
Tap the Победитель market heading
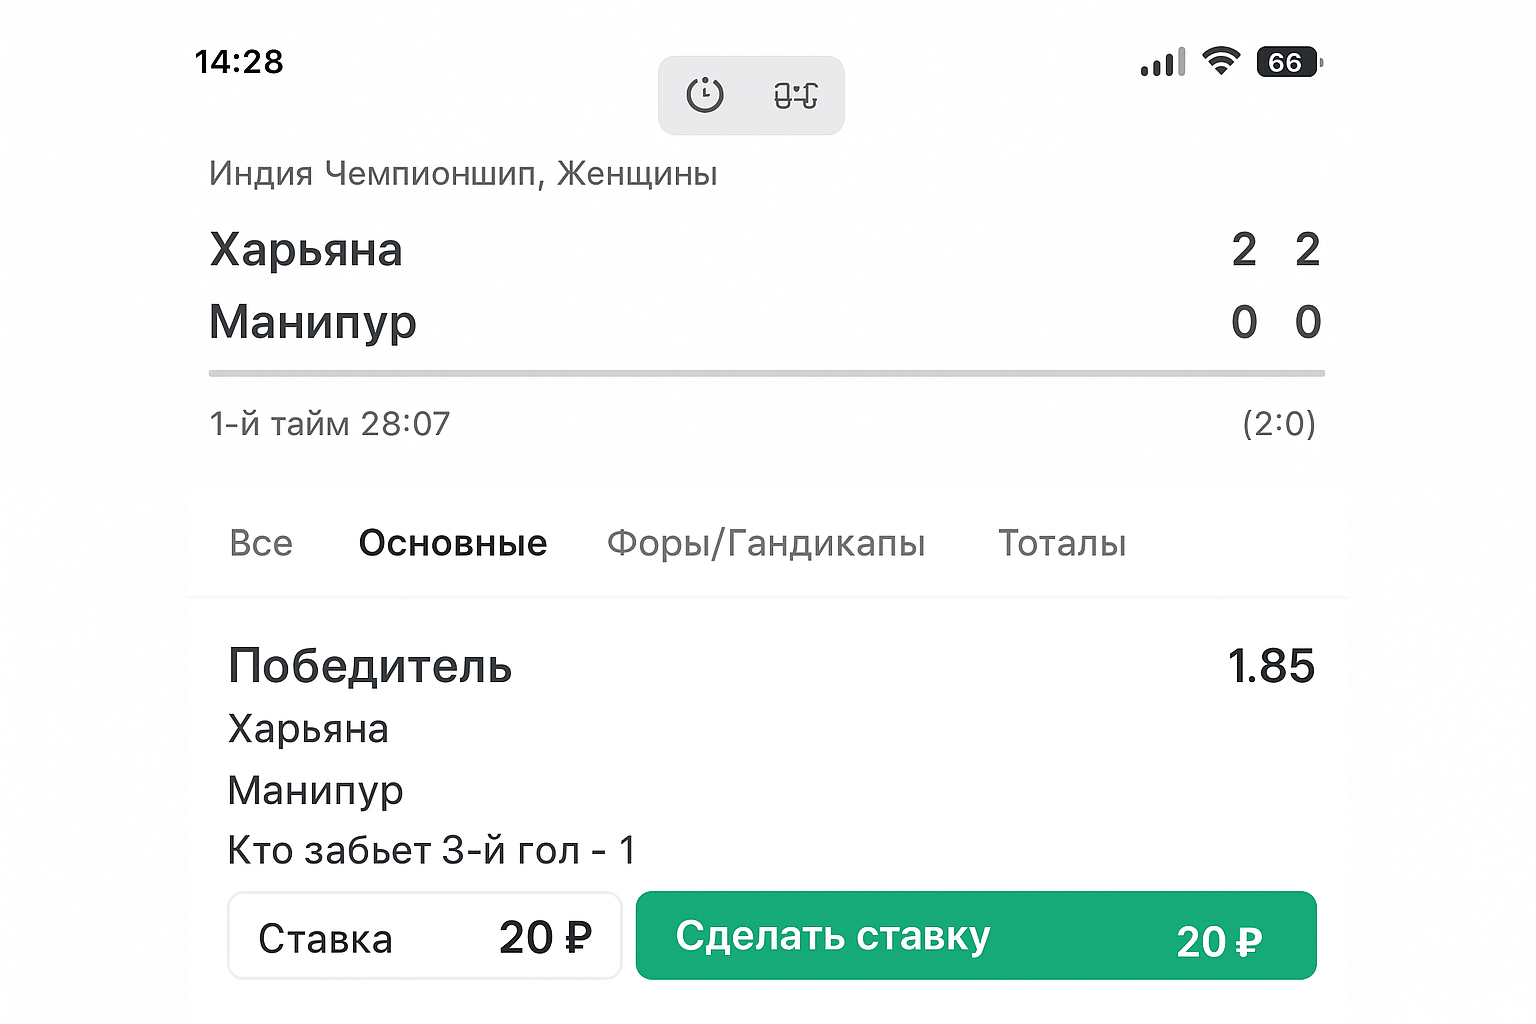370,666
